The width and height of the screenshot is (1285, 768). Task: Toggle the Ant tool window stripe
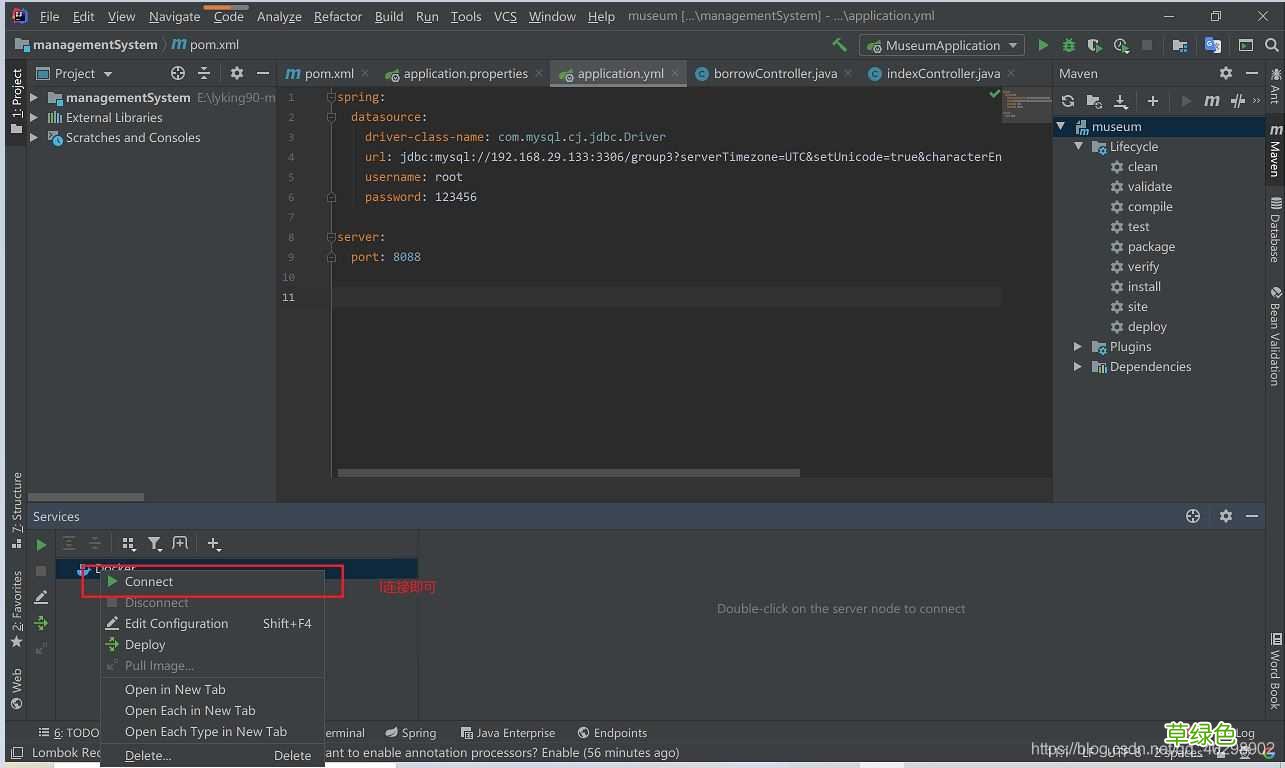[x=1275, y=87]
